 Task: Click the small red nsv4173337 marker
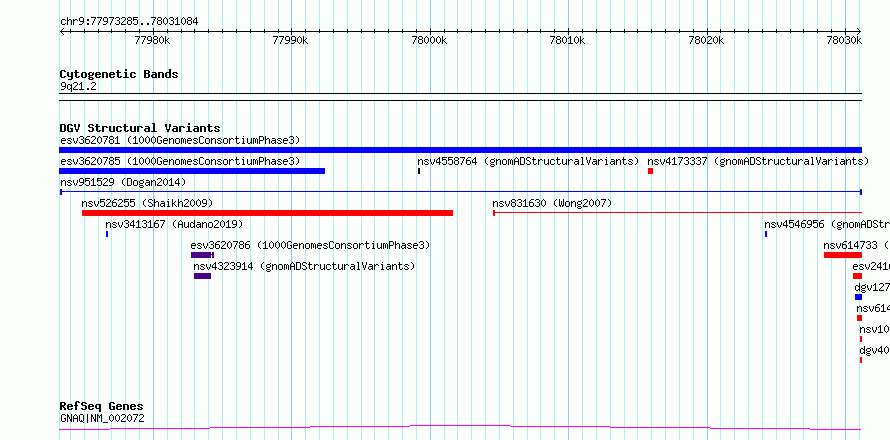click(x=650, y=171)
